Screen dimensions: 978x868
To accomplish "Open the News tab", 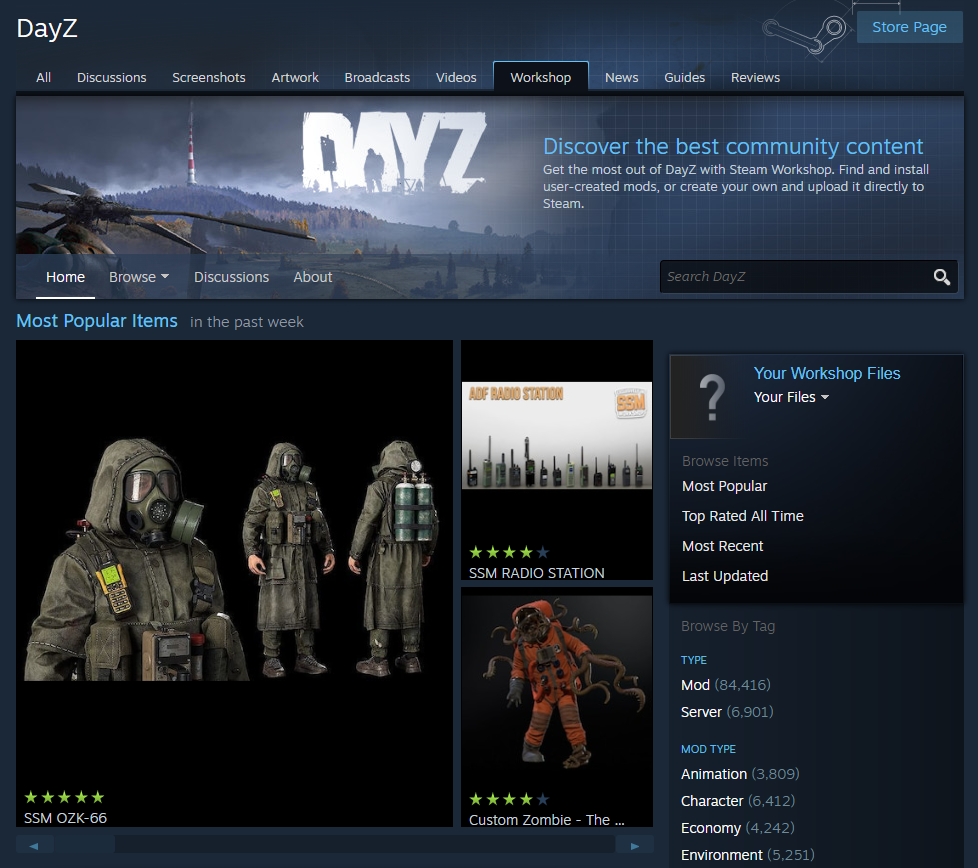I will click(x=621, y=77).
